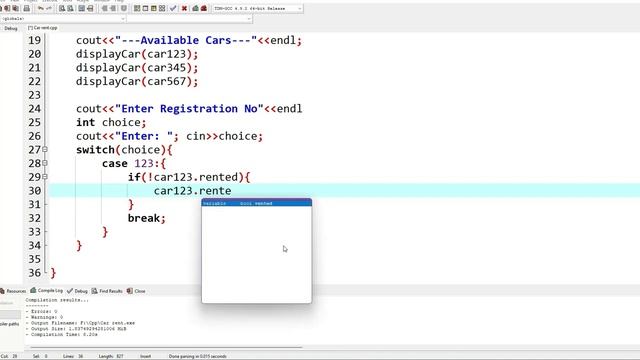
Task: Click 'cin>>choice;' on line 26
Action: (224, 136)
